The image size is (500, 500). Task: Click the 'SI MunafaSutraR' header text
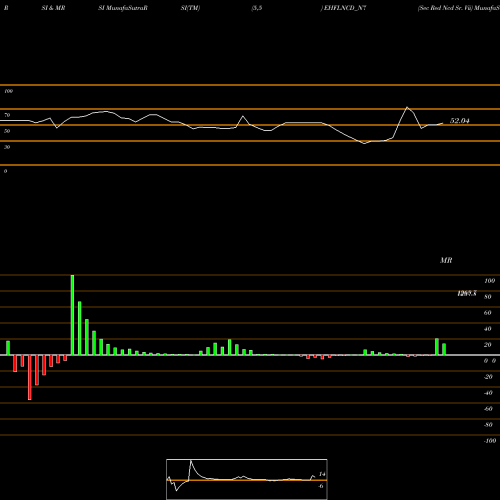[x=123, y=8]
